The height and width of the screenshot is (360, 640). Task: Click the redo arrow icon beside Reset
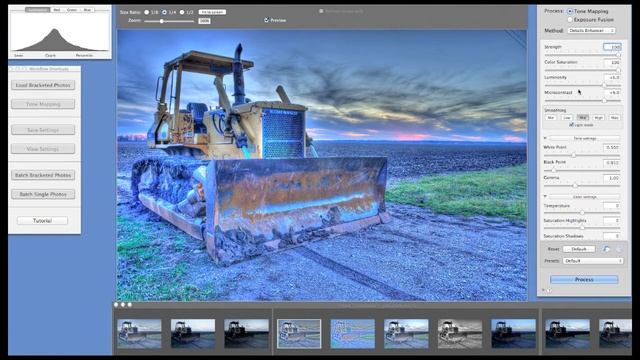(618, 249)
